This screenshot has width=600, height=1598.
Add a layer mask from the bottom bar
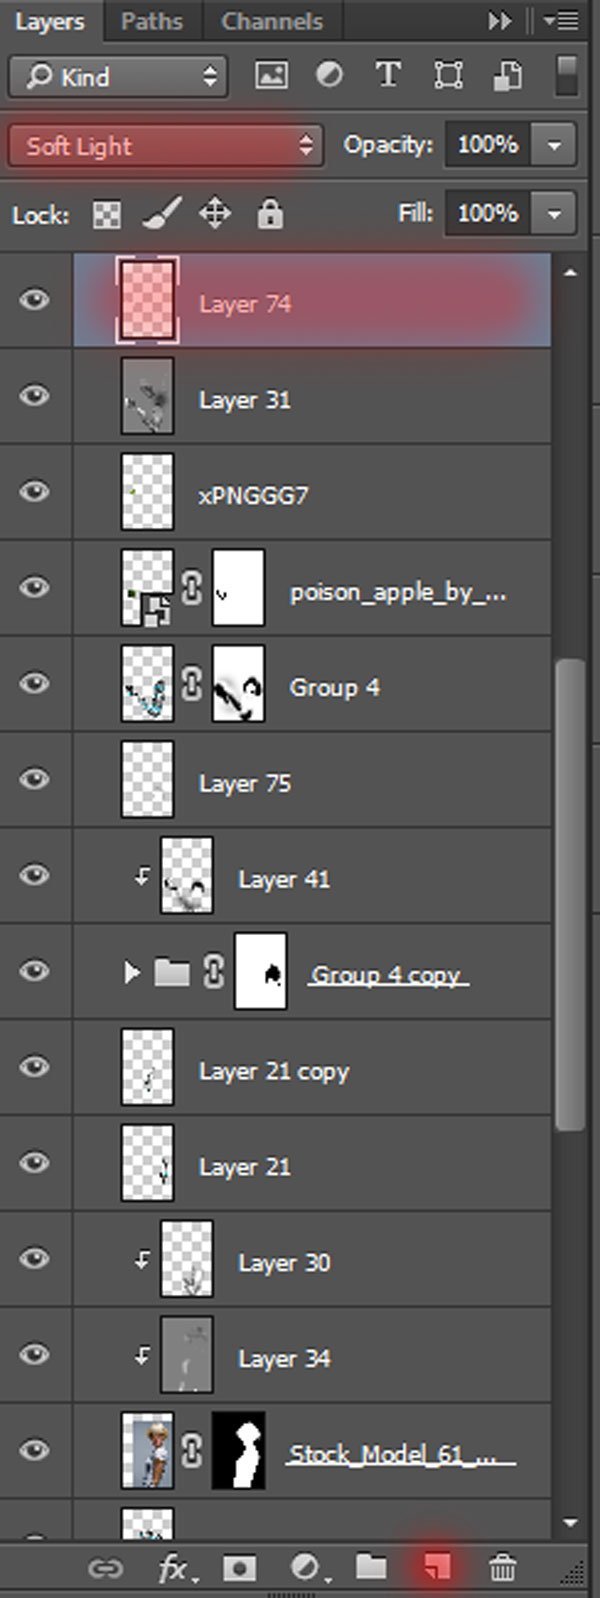tap(239, 1567)
